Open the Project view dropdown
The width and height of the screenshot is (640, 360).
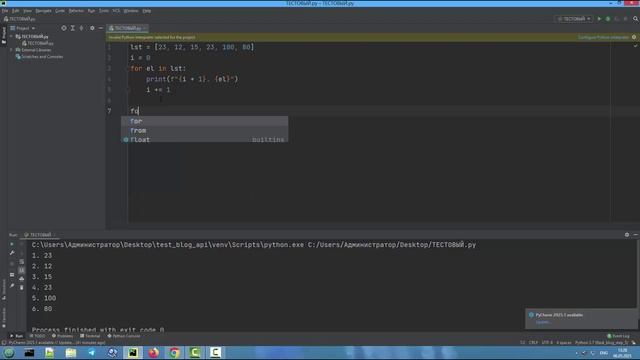pyautogui.click(x=23, y=28)
